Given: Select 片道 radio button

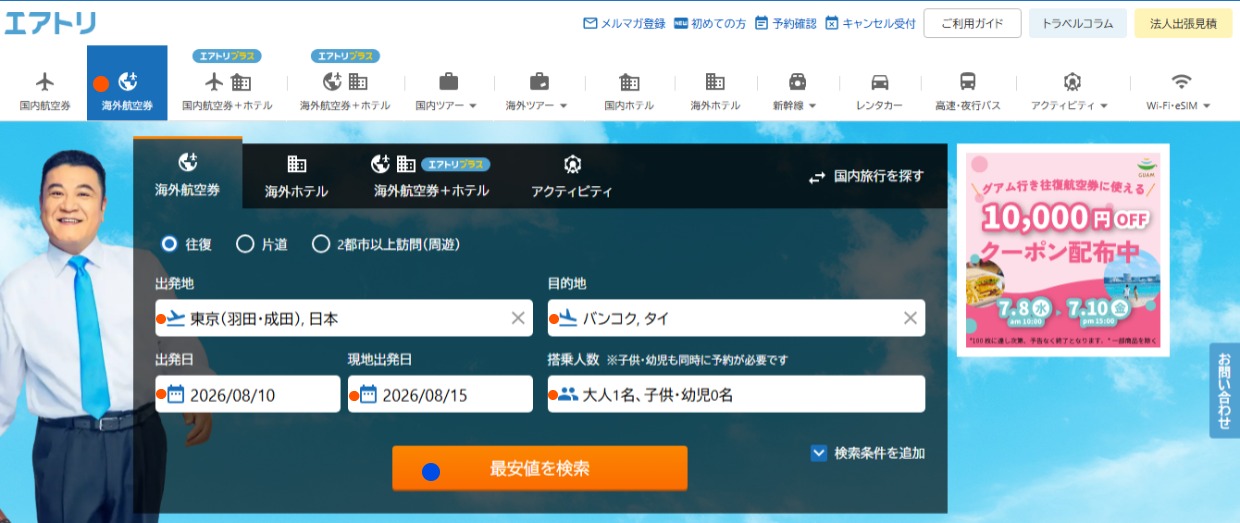Looking at the screenshot, I should pyautogui.click(x=245, y=243).
